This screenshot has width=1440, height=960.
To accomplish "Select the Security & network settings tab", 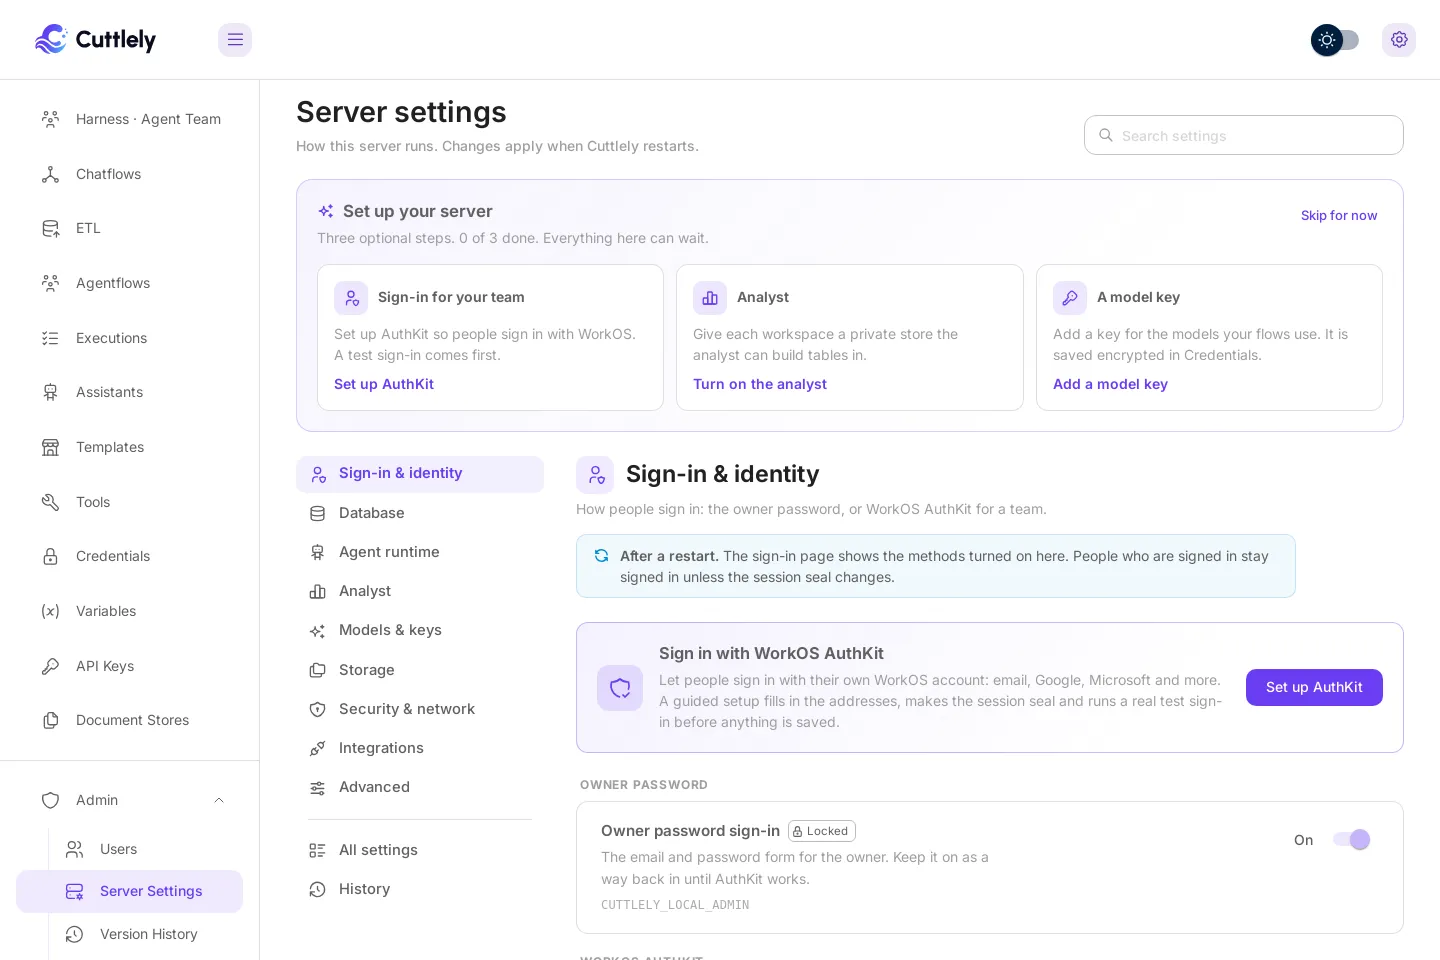I will pyautogui.click(x=420, y=709).
